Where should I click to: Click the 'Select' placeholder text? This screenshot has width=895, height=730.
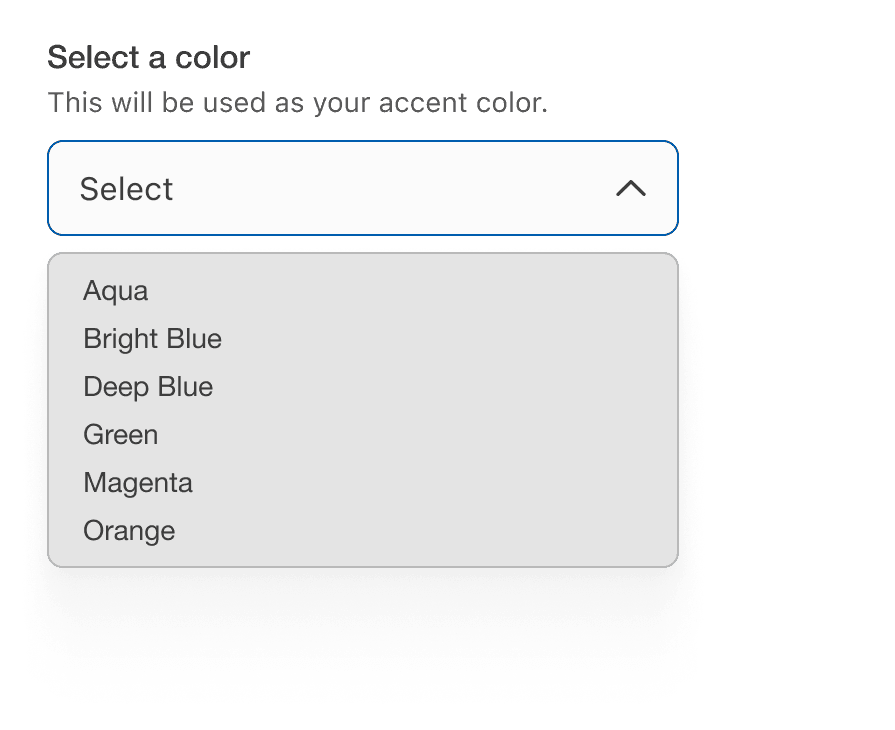[127, 188]
